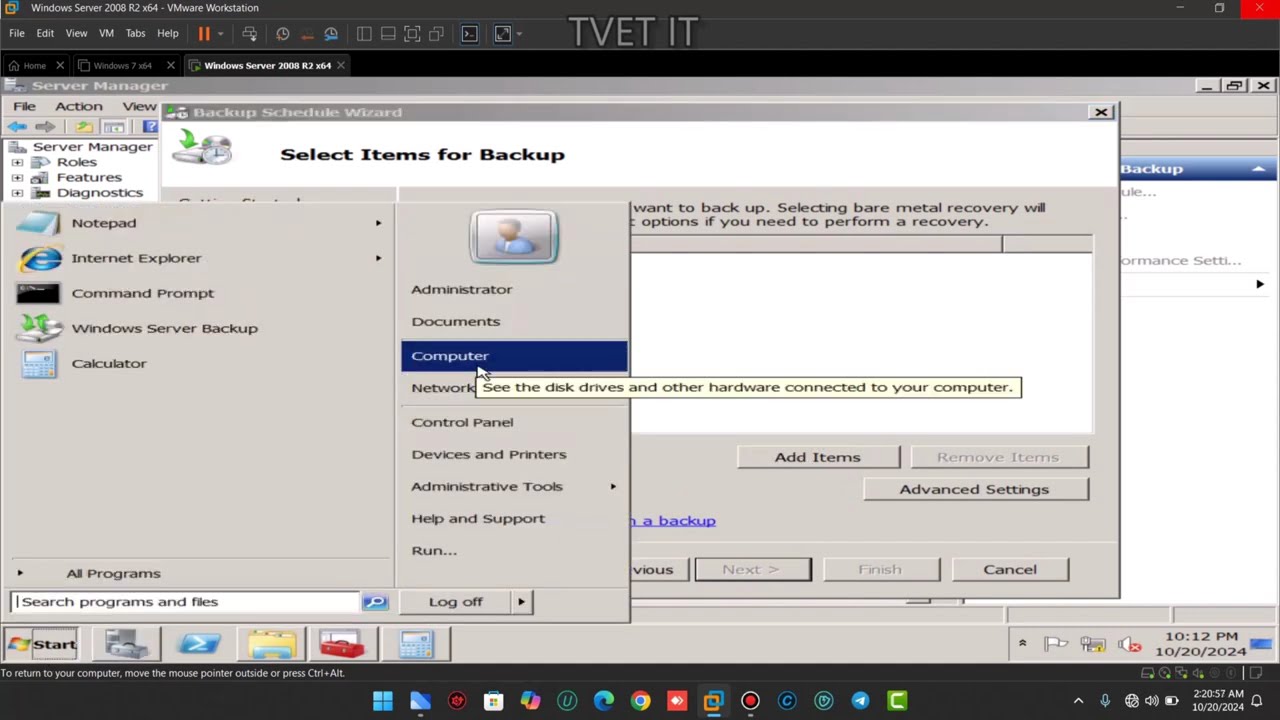The image size is (1280, 720).
Task: Open VMware snapshot manager icon
Action: (331, 33)
